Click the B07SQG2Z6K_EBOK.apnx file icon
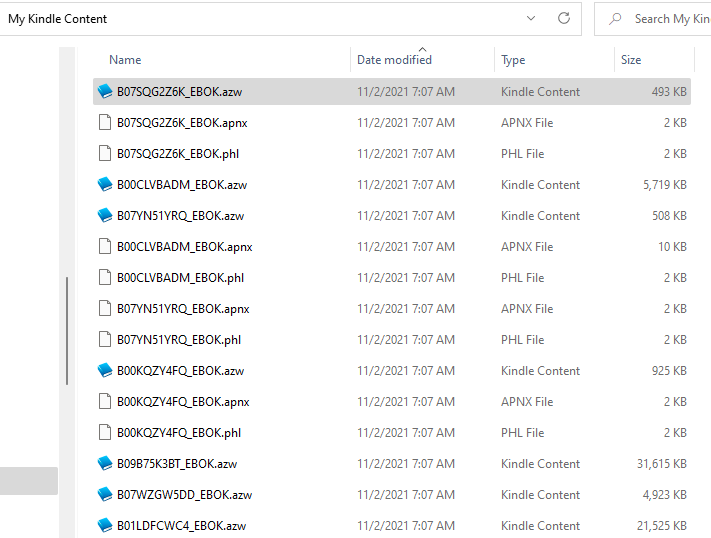 [x=105, y=122]
